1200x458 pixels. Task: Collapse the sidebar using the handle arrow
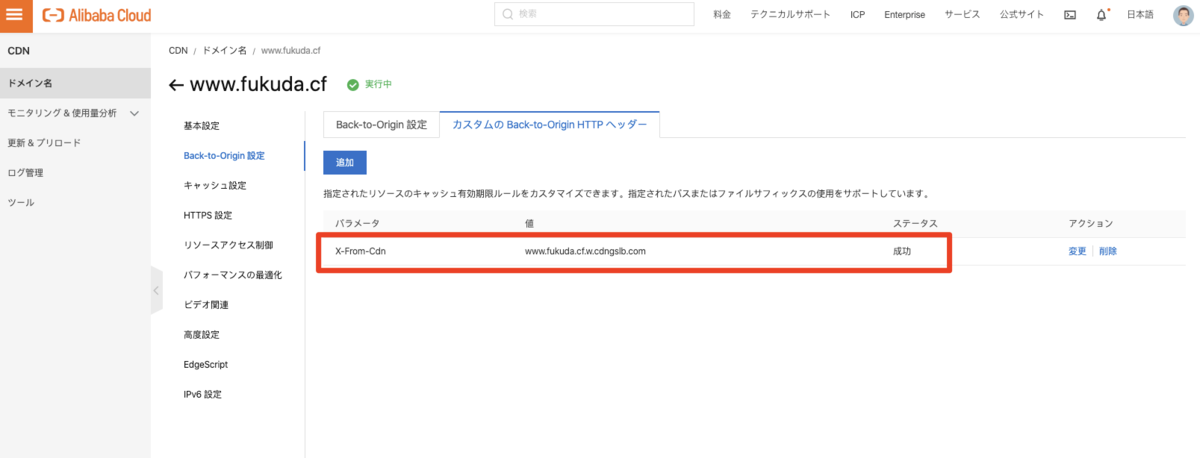(x=156, y=290)
